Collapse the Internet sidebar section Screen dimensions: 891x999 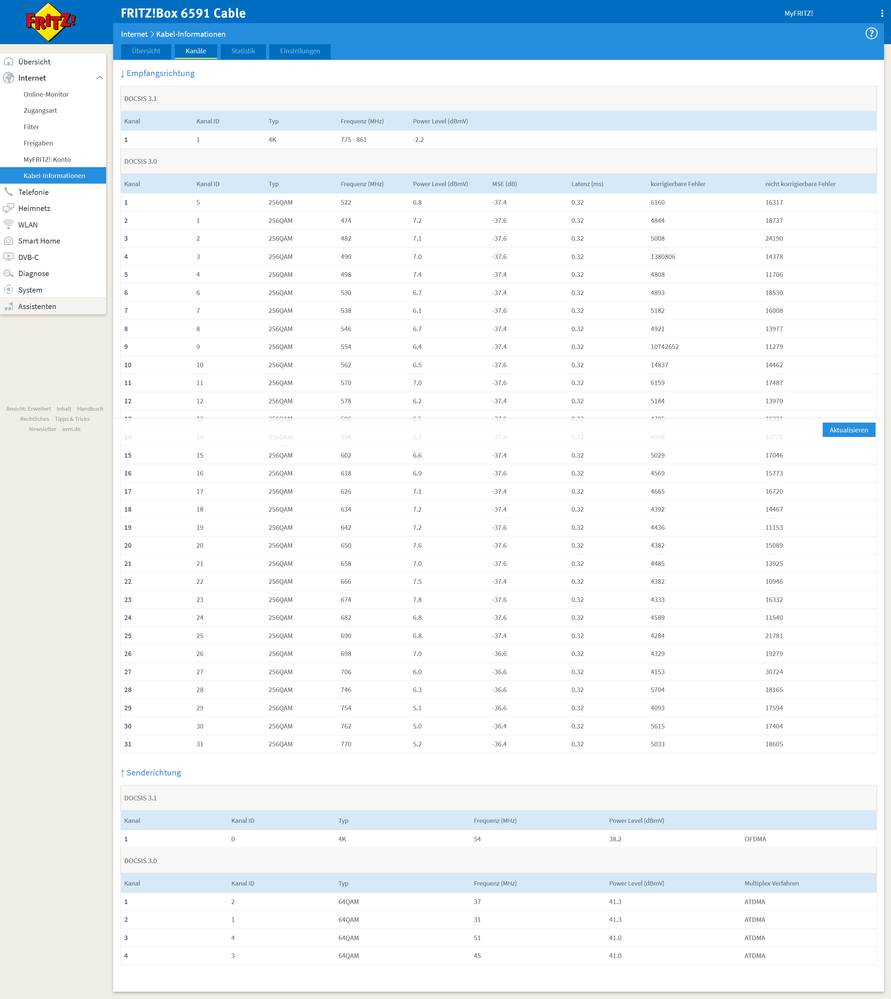99,77
